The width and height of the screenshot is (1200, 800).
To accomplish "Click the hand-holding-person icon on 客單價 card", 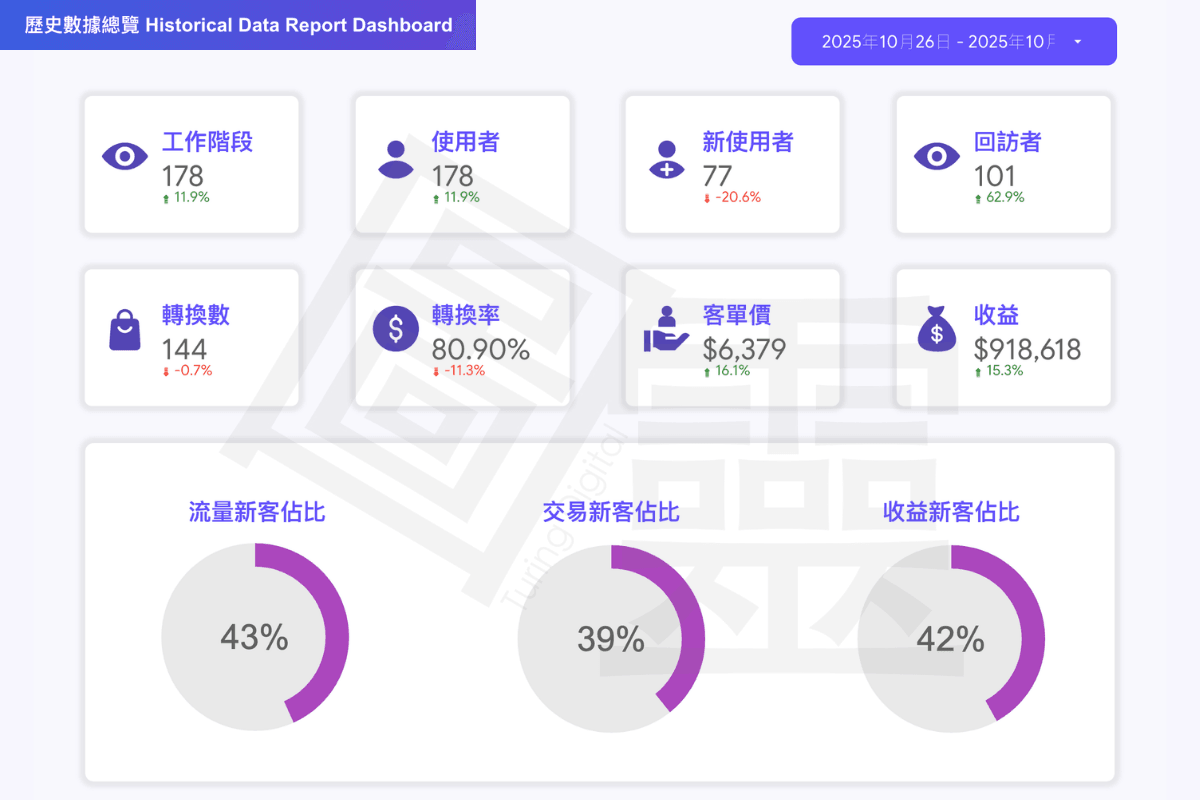I will pyautogui.click(x=666, y=328).
